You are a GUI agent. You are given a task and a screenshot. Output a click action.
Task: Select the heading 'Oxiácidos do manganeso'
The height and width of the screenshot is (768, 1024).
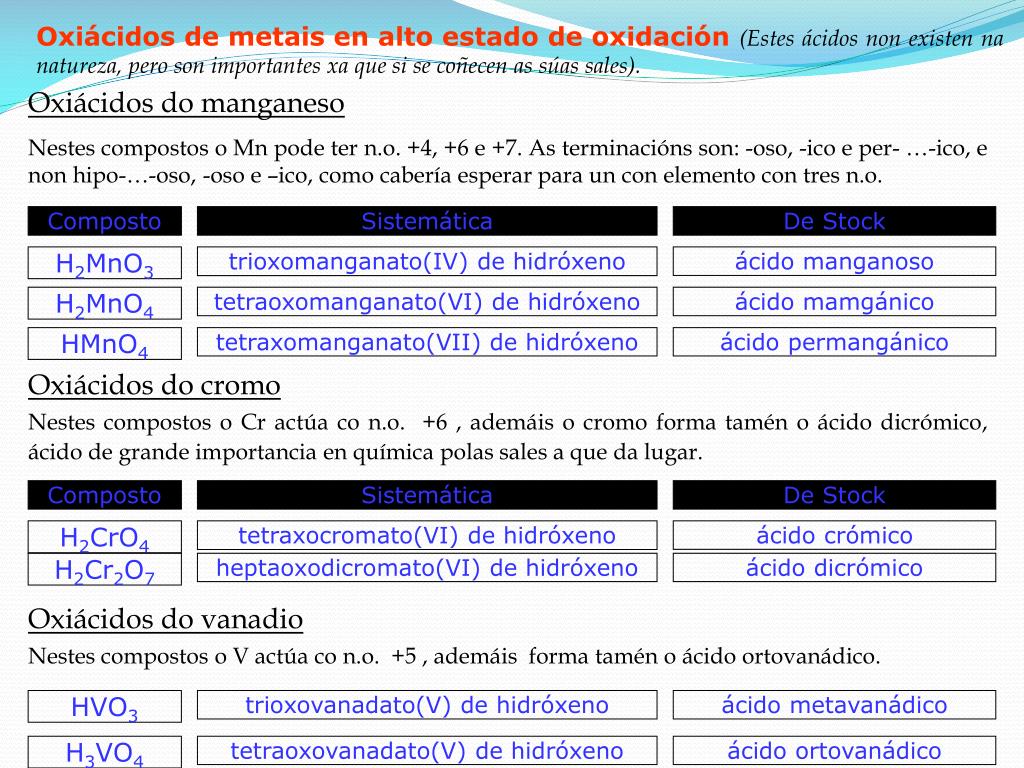(x=186, y=104)
